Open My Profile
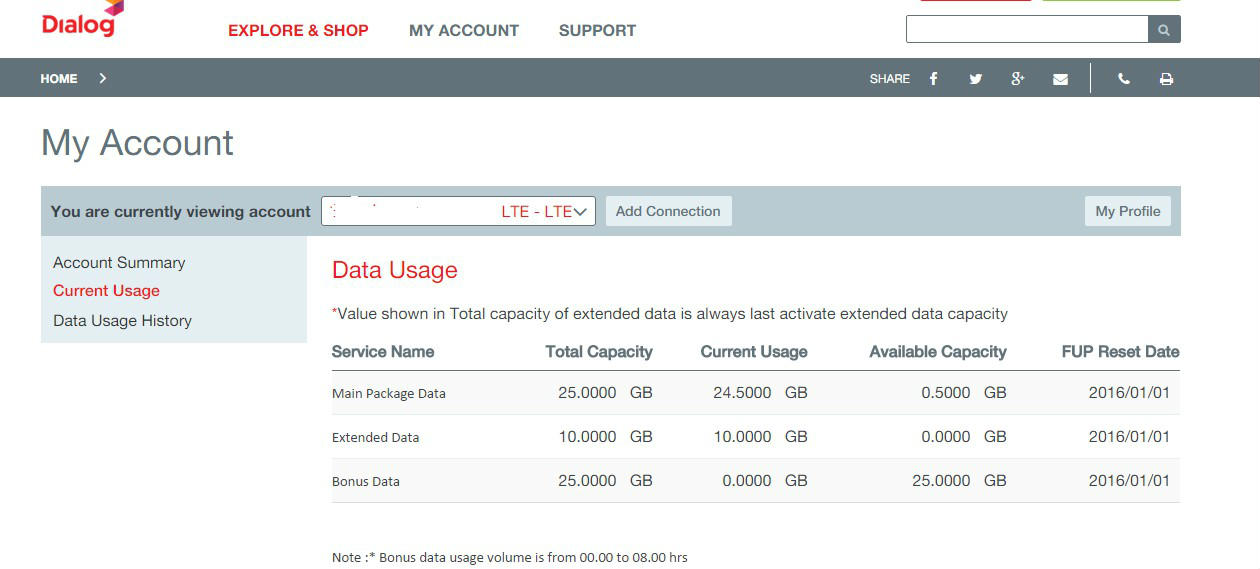1260x569 pixels. click(x=1127, y=211)
